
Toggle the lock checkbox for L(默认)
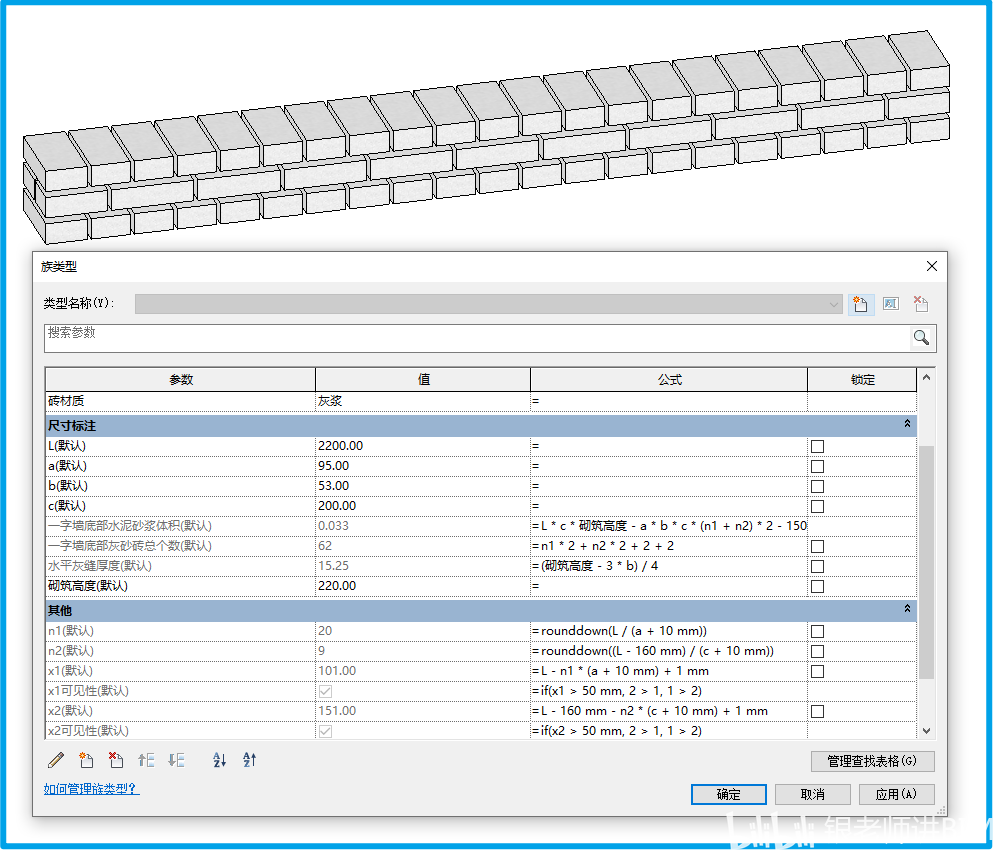817,446
